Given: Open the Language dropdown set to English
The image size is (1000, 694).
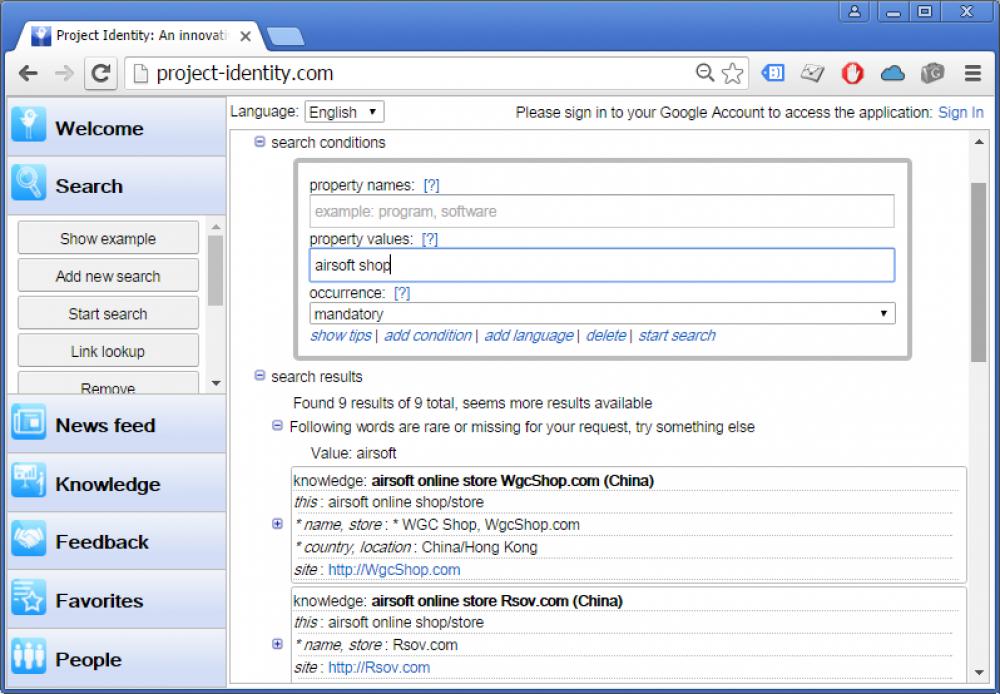Looking at the screenshot, I should [x=344, y=111].
